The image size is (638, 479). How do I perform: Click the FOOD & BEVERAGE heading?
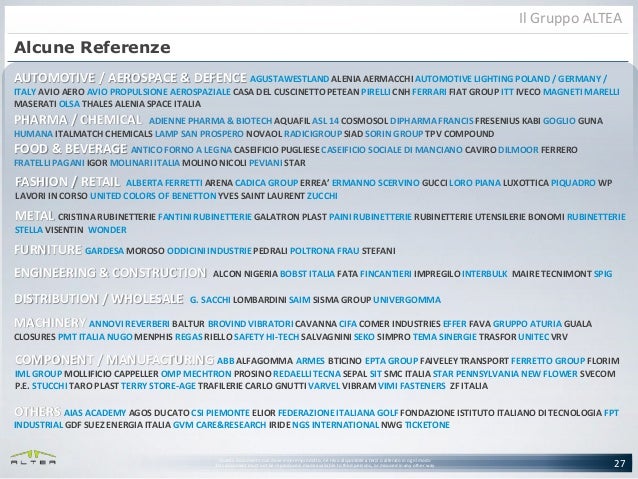pos(71,149)
